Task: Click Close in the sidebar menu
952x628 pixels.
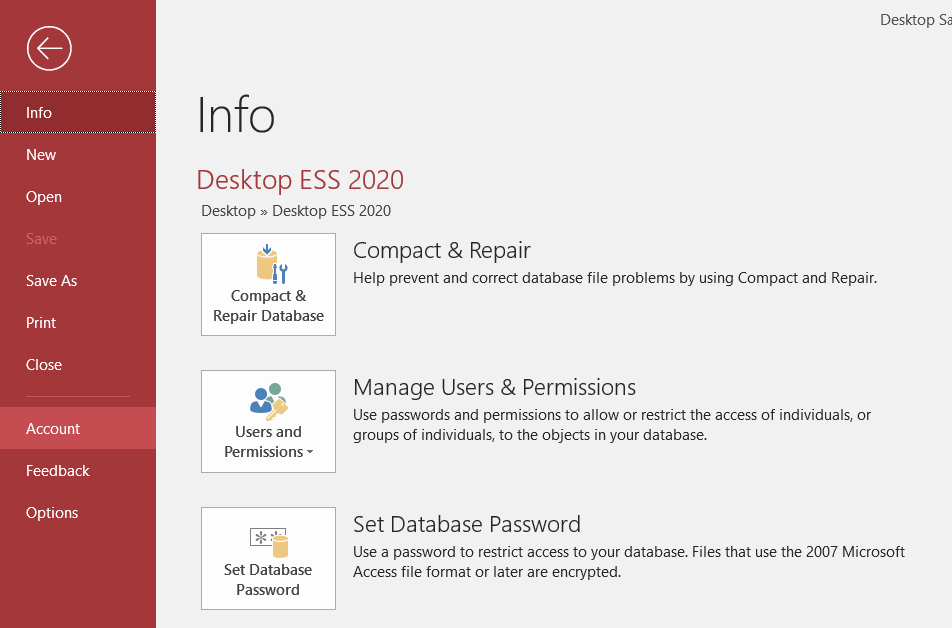Action: [78, 364]
